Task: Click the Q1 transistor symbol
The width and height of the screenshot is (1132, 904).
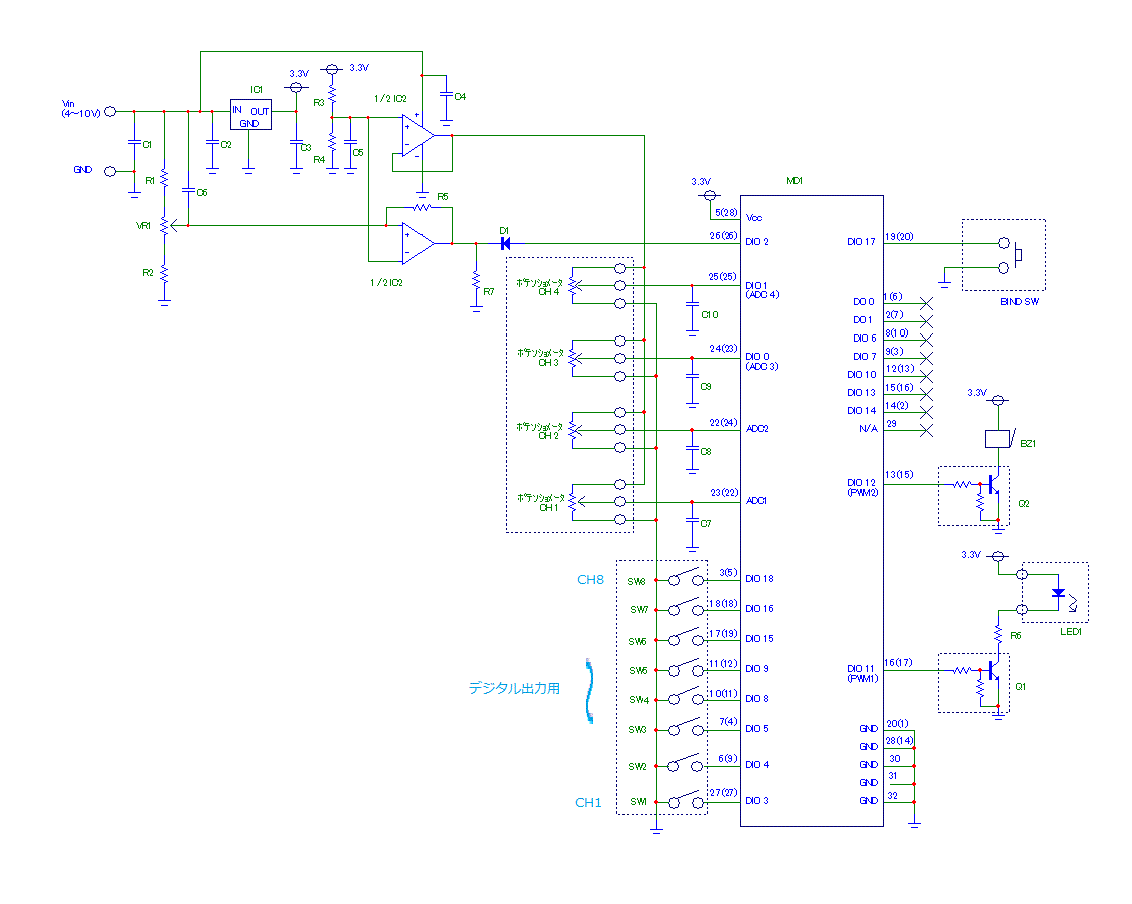Action: [991, 672]
